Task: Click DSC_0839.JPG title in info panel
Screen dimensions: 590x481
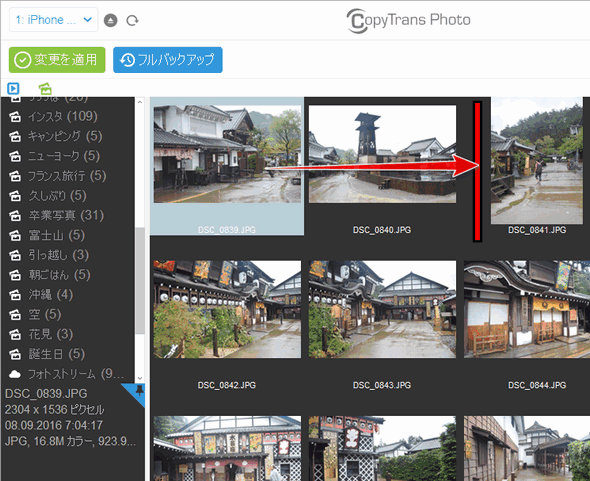Action: [x=46, y=393]
